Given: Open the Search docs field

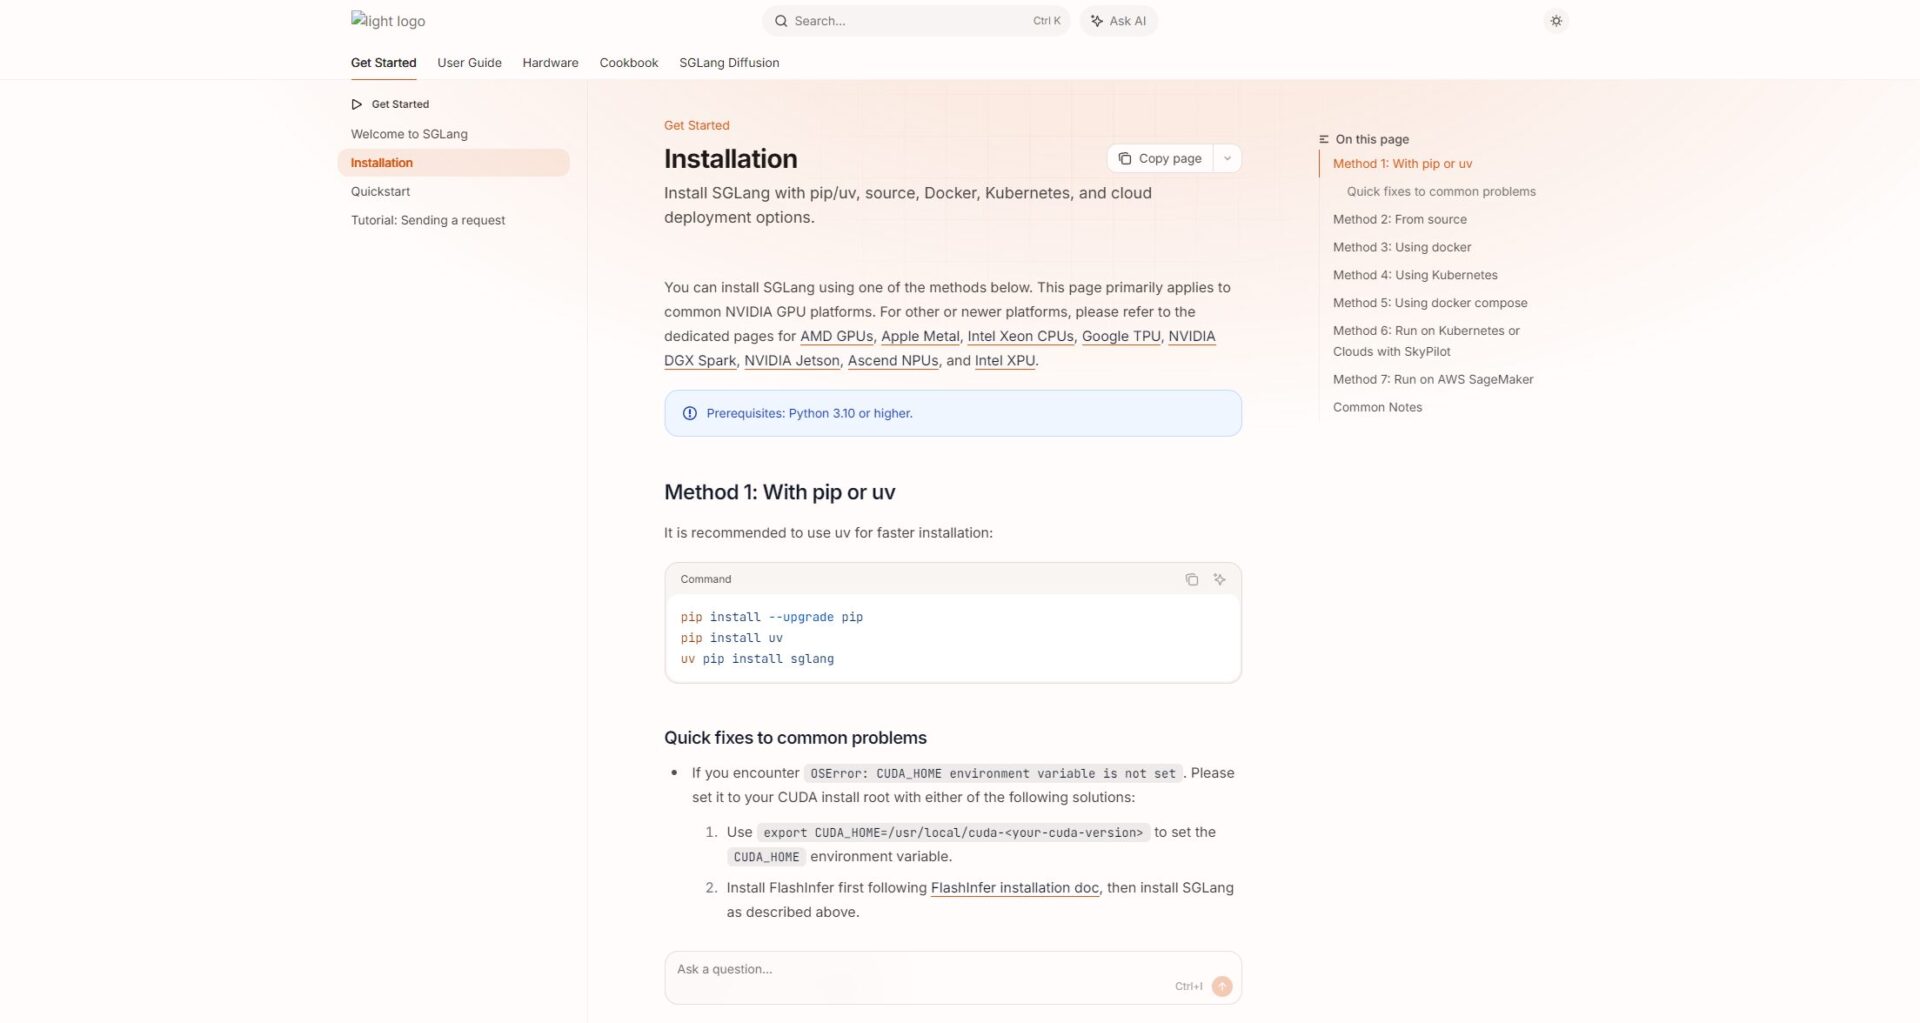Looking at the screenshot, I should [x=916, y=21].
